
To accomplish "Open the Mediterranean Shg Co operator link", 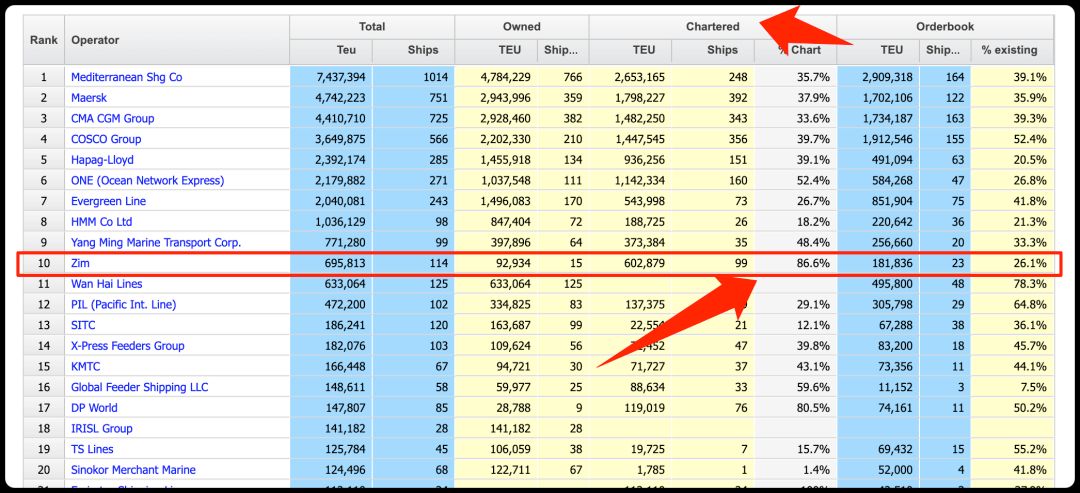I will (127, 77).
